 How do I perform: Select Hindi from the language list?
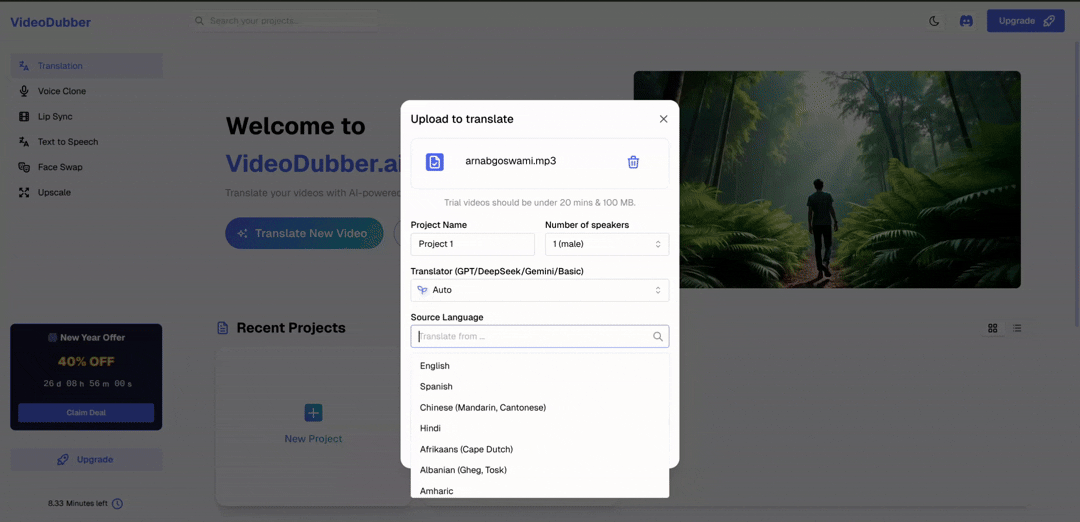[x=540, y=428]
